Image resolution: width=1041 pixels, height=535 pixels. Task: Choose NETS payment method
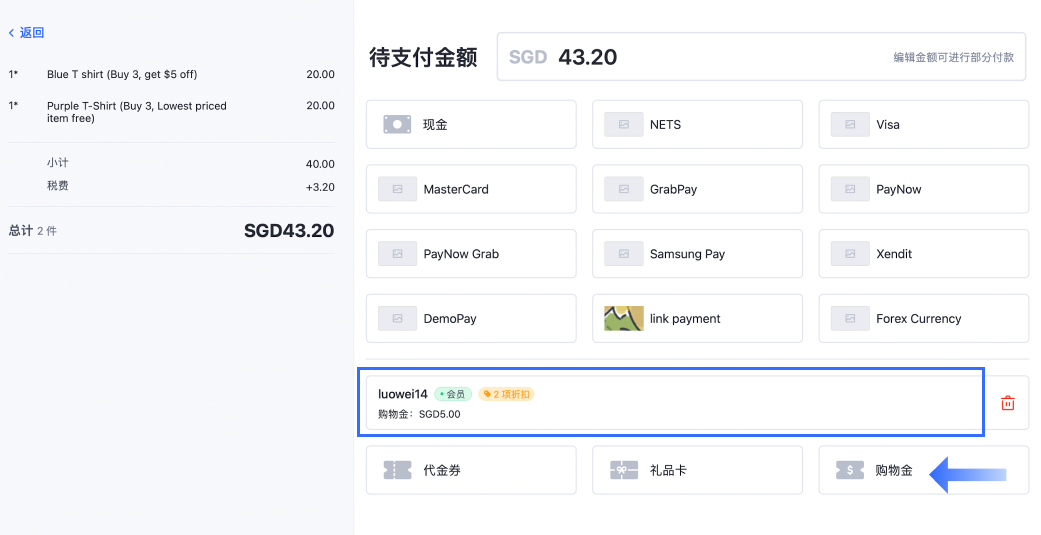click(697, 124)
